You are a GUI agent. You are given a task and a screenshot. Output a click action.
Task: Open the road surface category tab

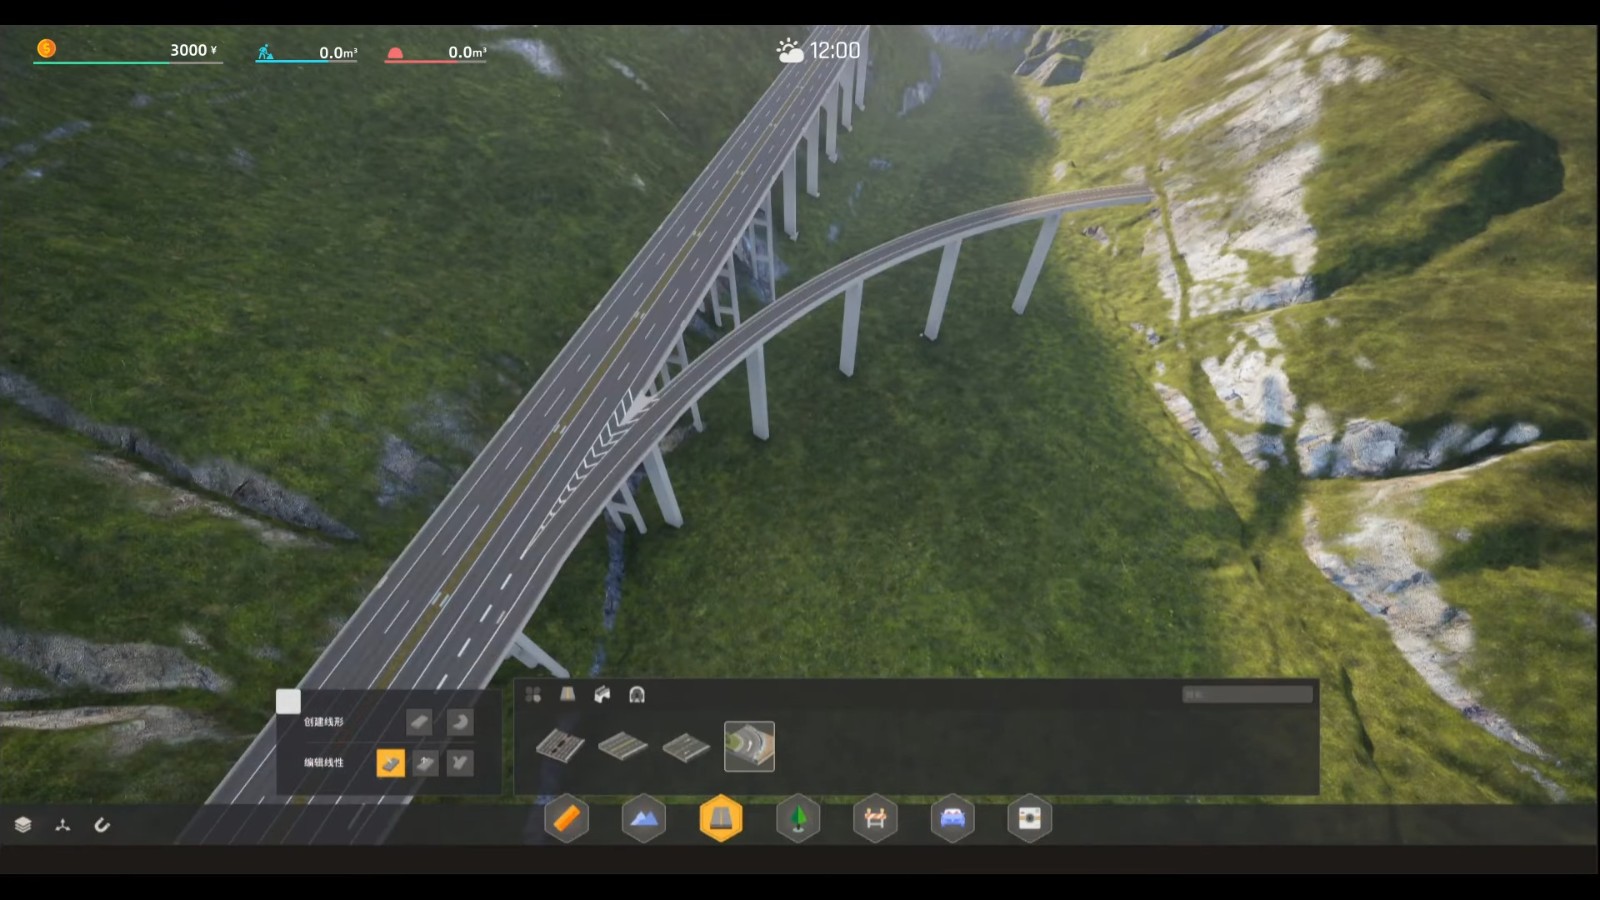click(x=567, y=694)
